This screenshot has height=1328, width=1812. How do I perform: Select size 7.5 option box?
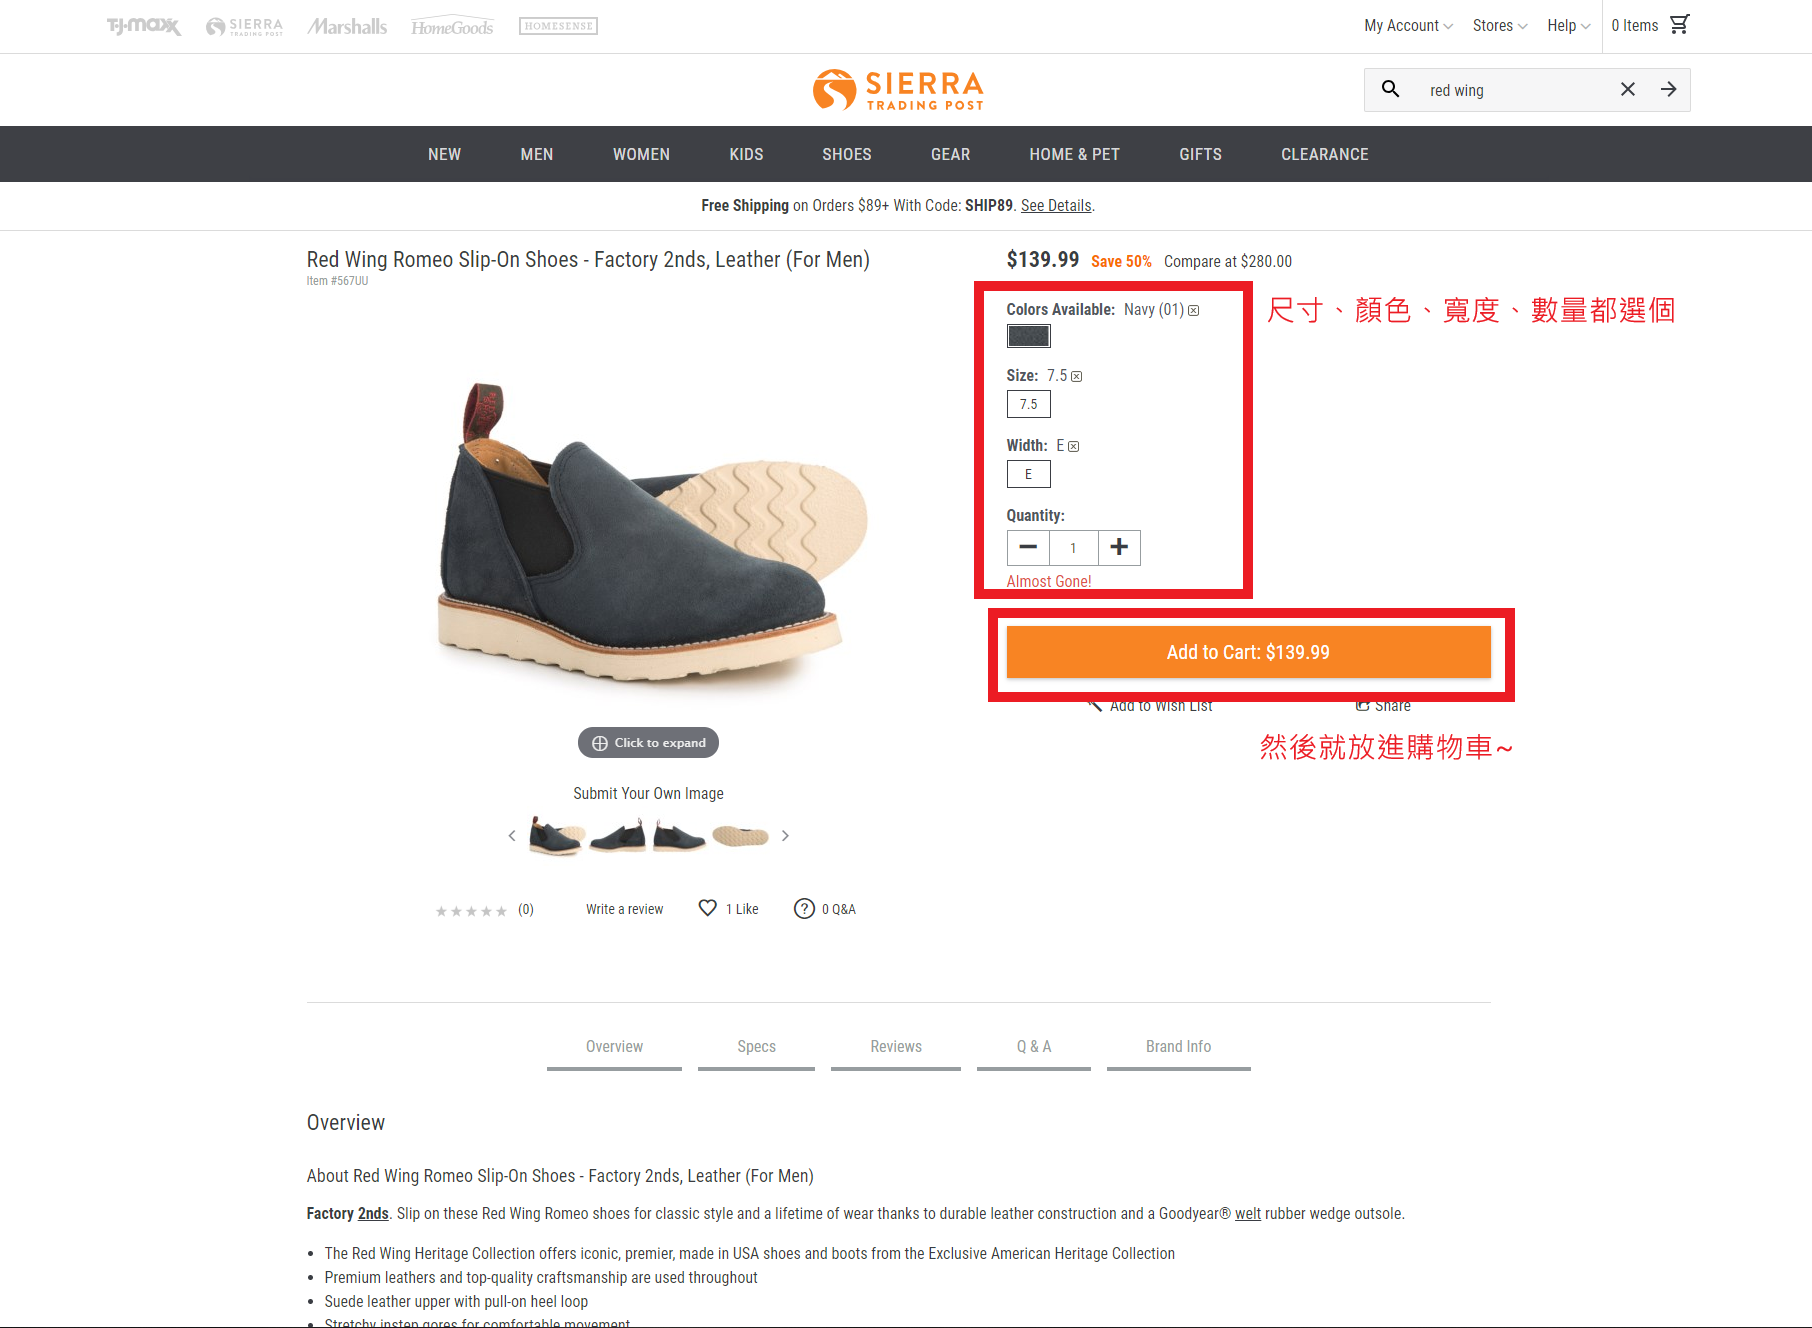(1028, 404)
